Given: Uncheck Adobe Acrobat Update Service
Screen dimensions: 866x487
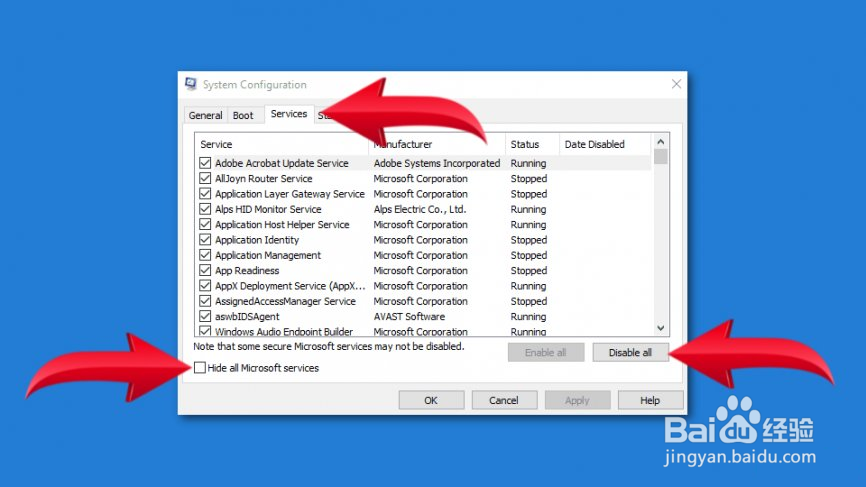Looking at the screenshot, I should (205, 163).
